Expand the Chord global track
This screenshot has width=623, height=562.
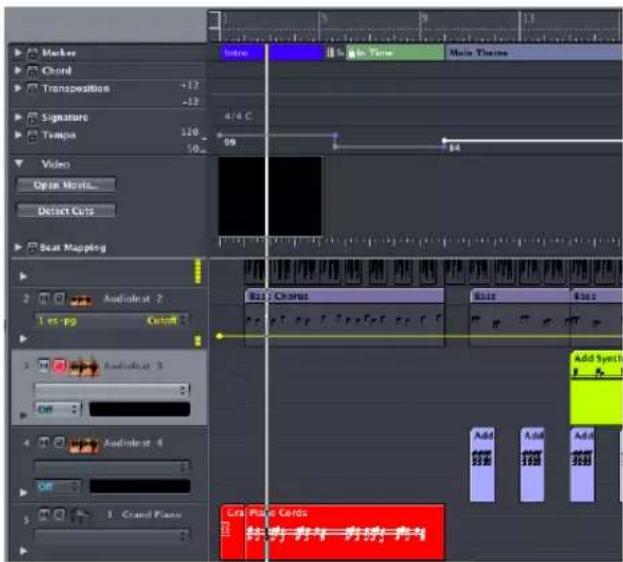pos(18,70)
